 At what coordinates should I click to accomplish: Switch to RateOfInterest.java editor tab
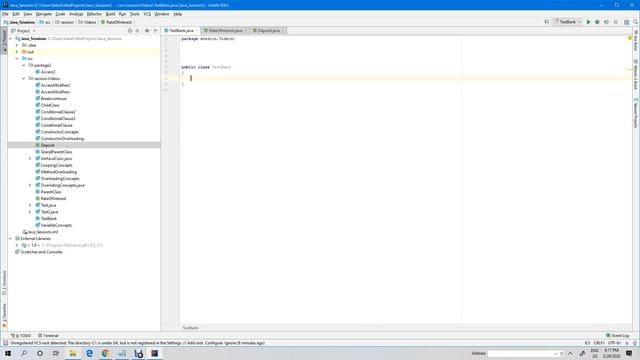click(x=225, y=31)
